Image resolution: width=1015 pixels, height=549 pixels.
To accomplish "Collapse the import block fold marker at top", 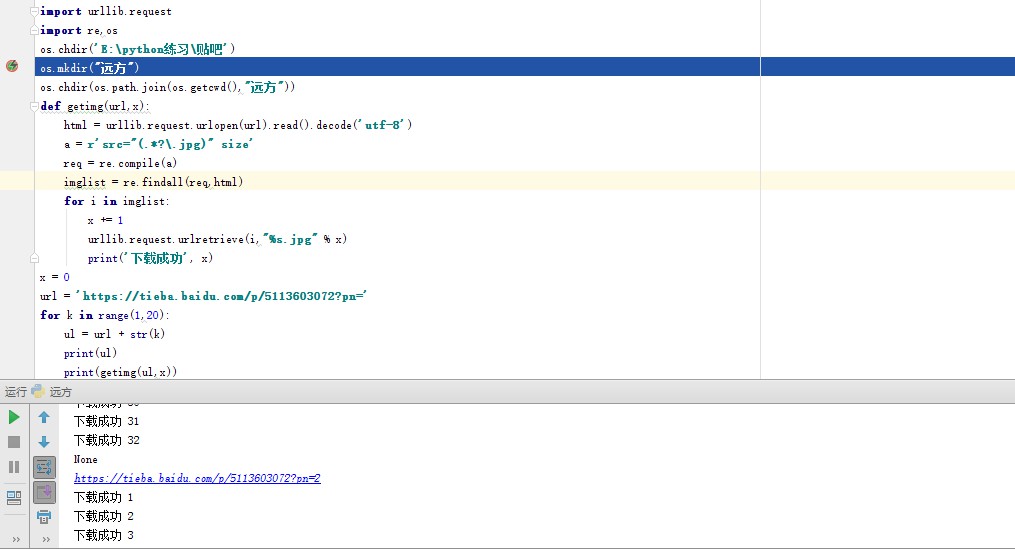I will click(x=33, y=11).
